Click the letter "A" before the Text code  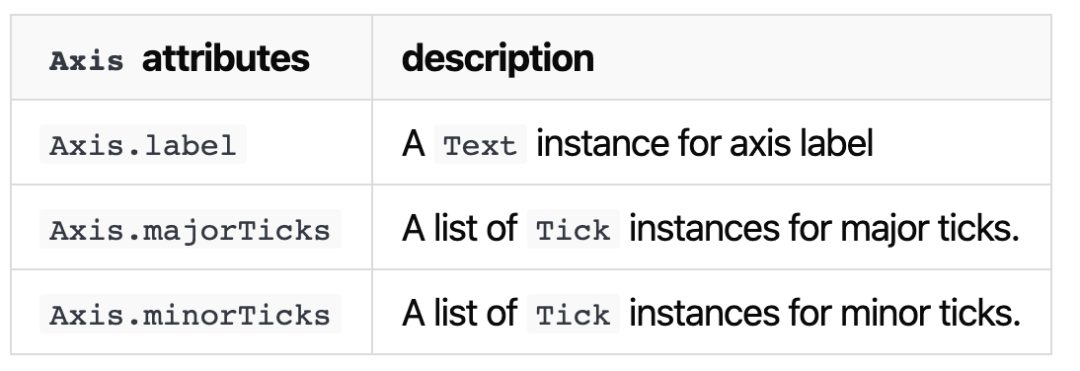[x=413, y=145]
